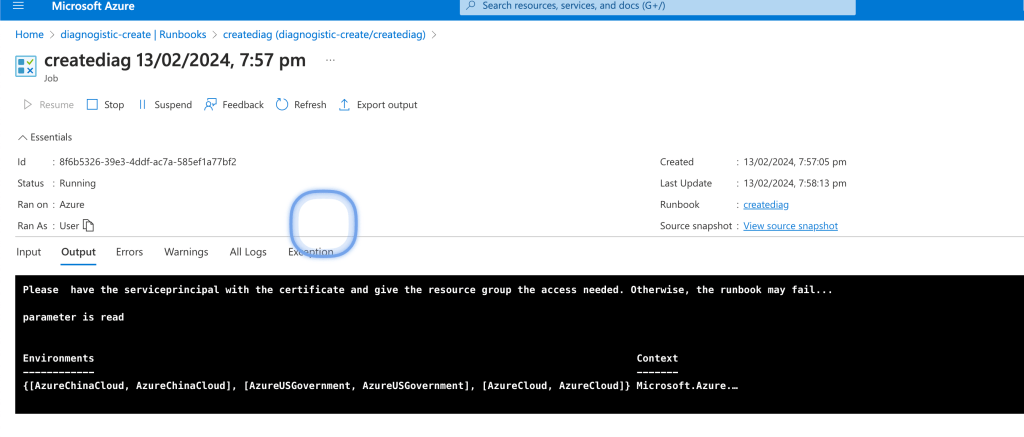Open the Azure portal hamburger menu
The image size is (1024, 437).
click(x=18, y=6)
